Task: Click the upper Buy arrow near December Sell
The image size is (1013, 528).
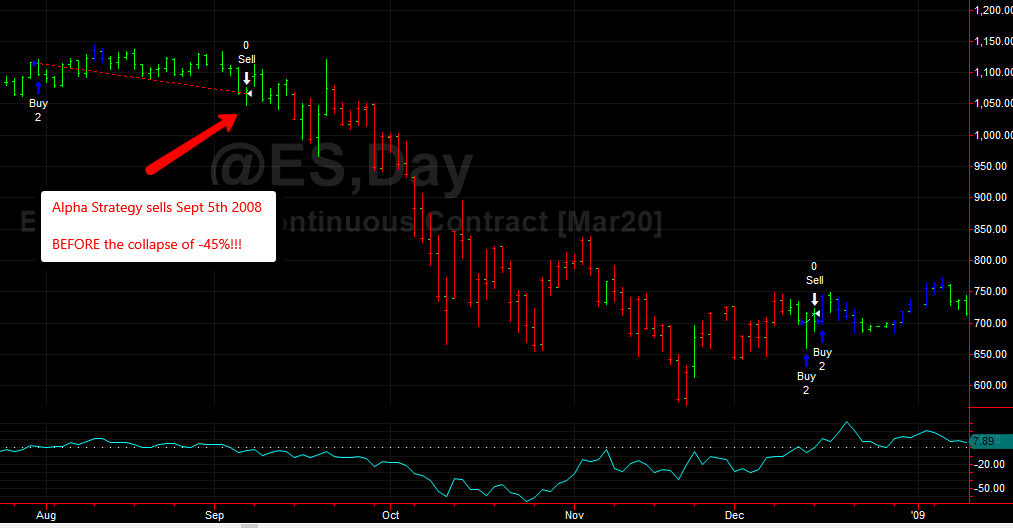Action: click(822, 337)
